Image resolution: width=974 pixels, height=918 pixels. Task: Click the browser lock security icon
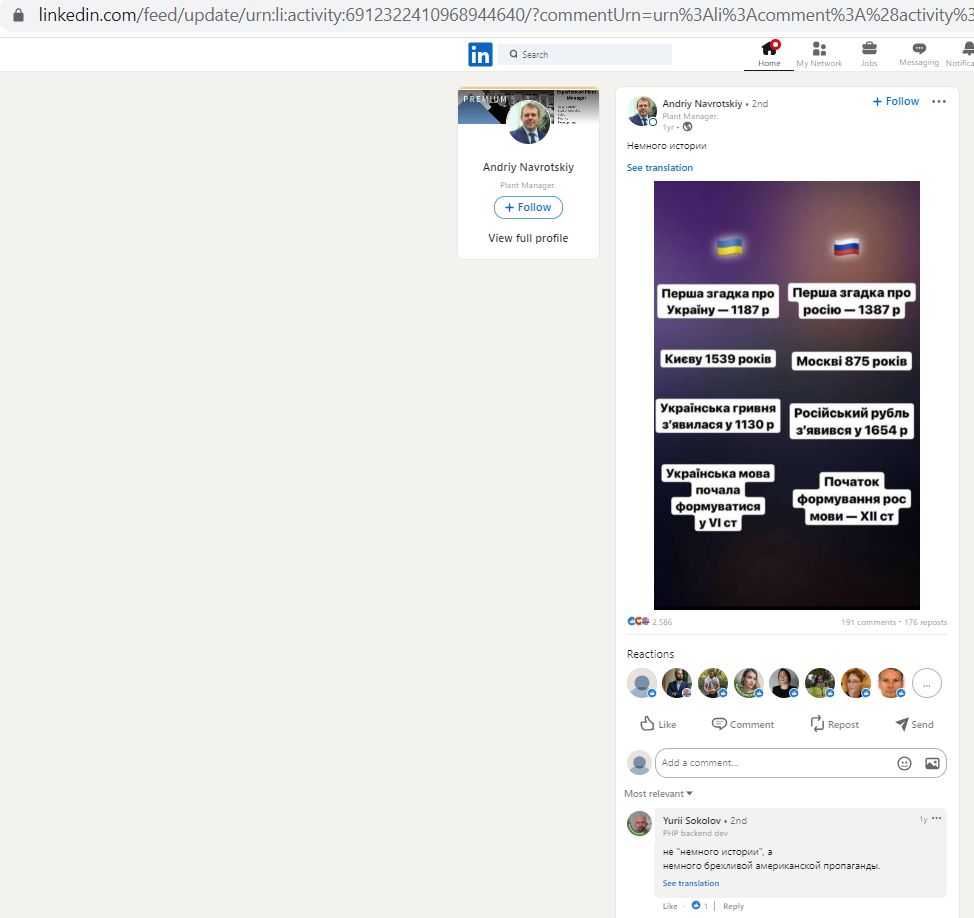(x=19, y=15)
